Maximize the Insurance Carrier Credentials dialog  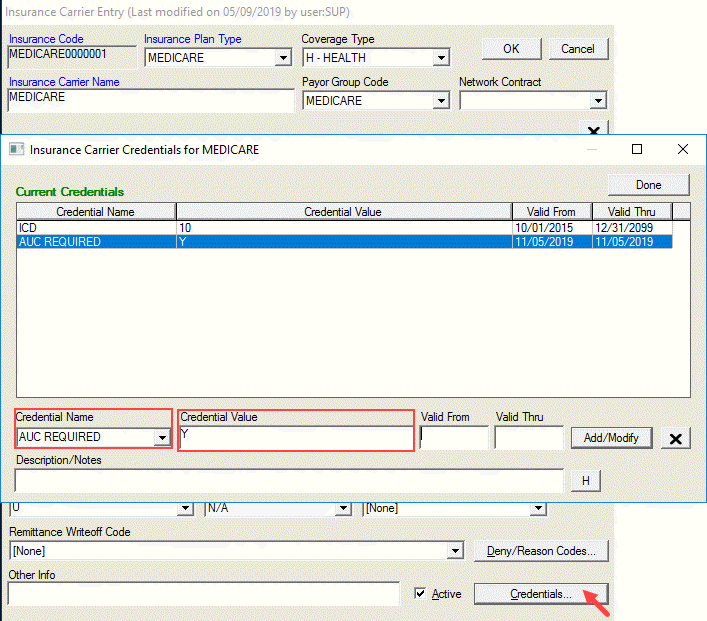coord(637,149)
